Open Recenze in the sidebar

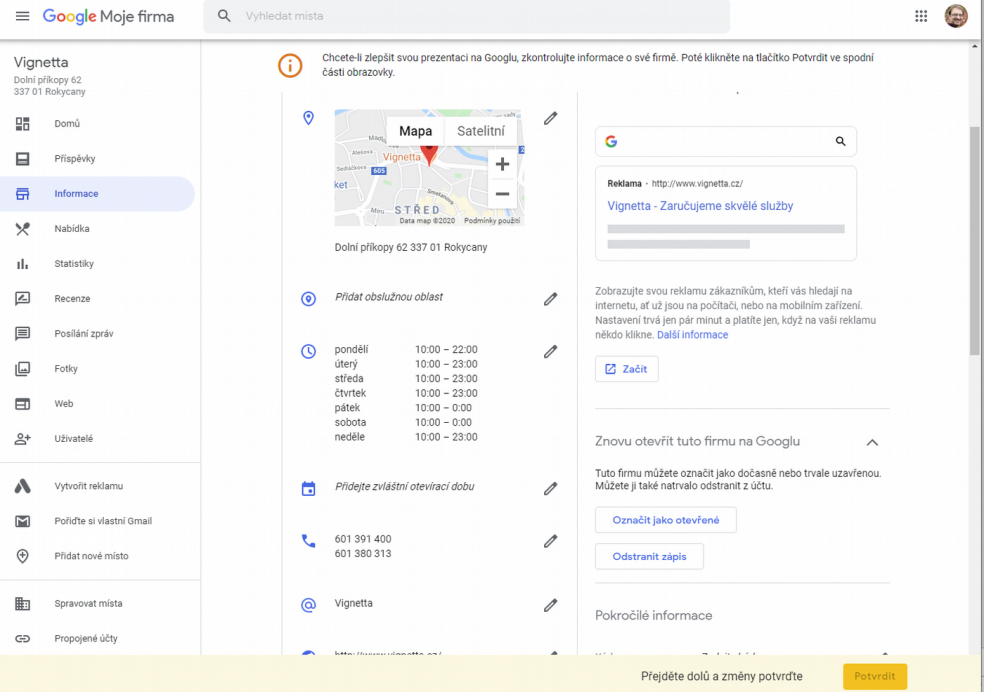(x=97, y=299)
